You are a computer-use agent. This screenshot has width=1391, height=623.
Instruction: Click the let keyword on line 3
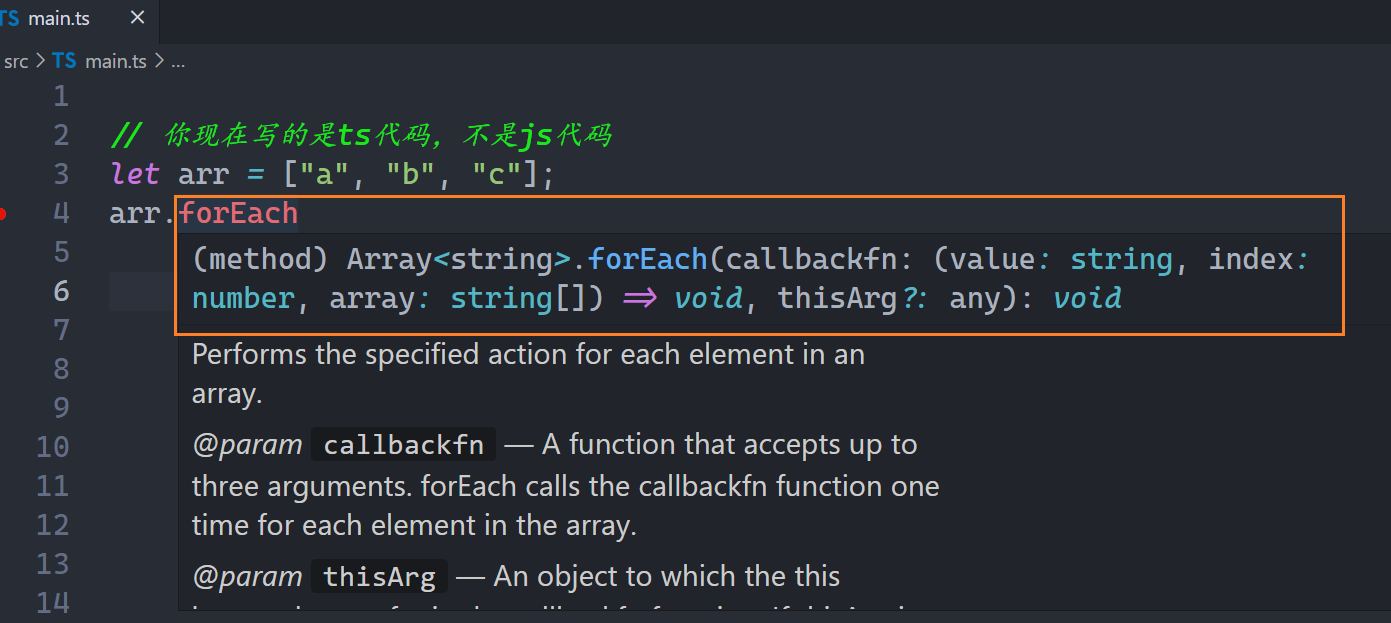pos(135,174)
